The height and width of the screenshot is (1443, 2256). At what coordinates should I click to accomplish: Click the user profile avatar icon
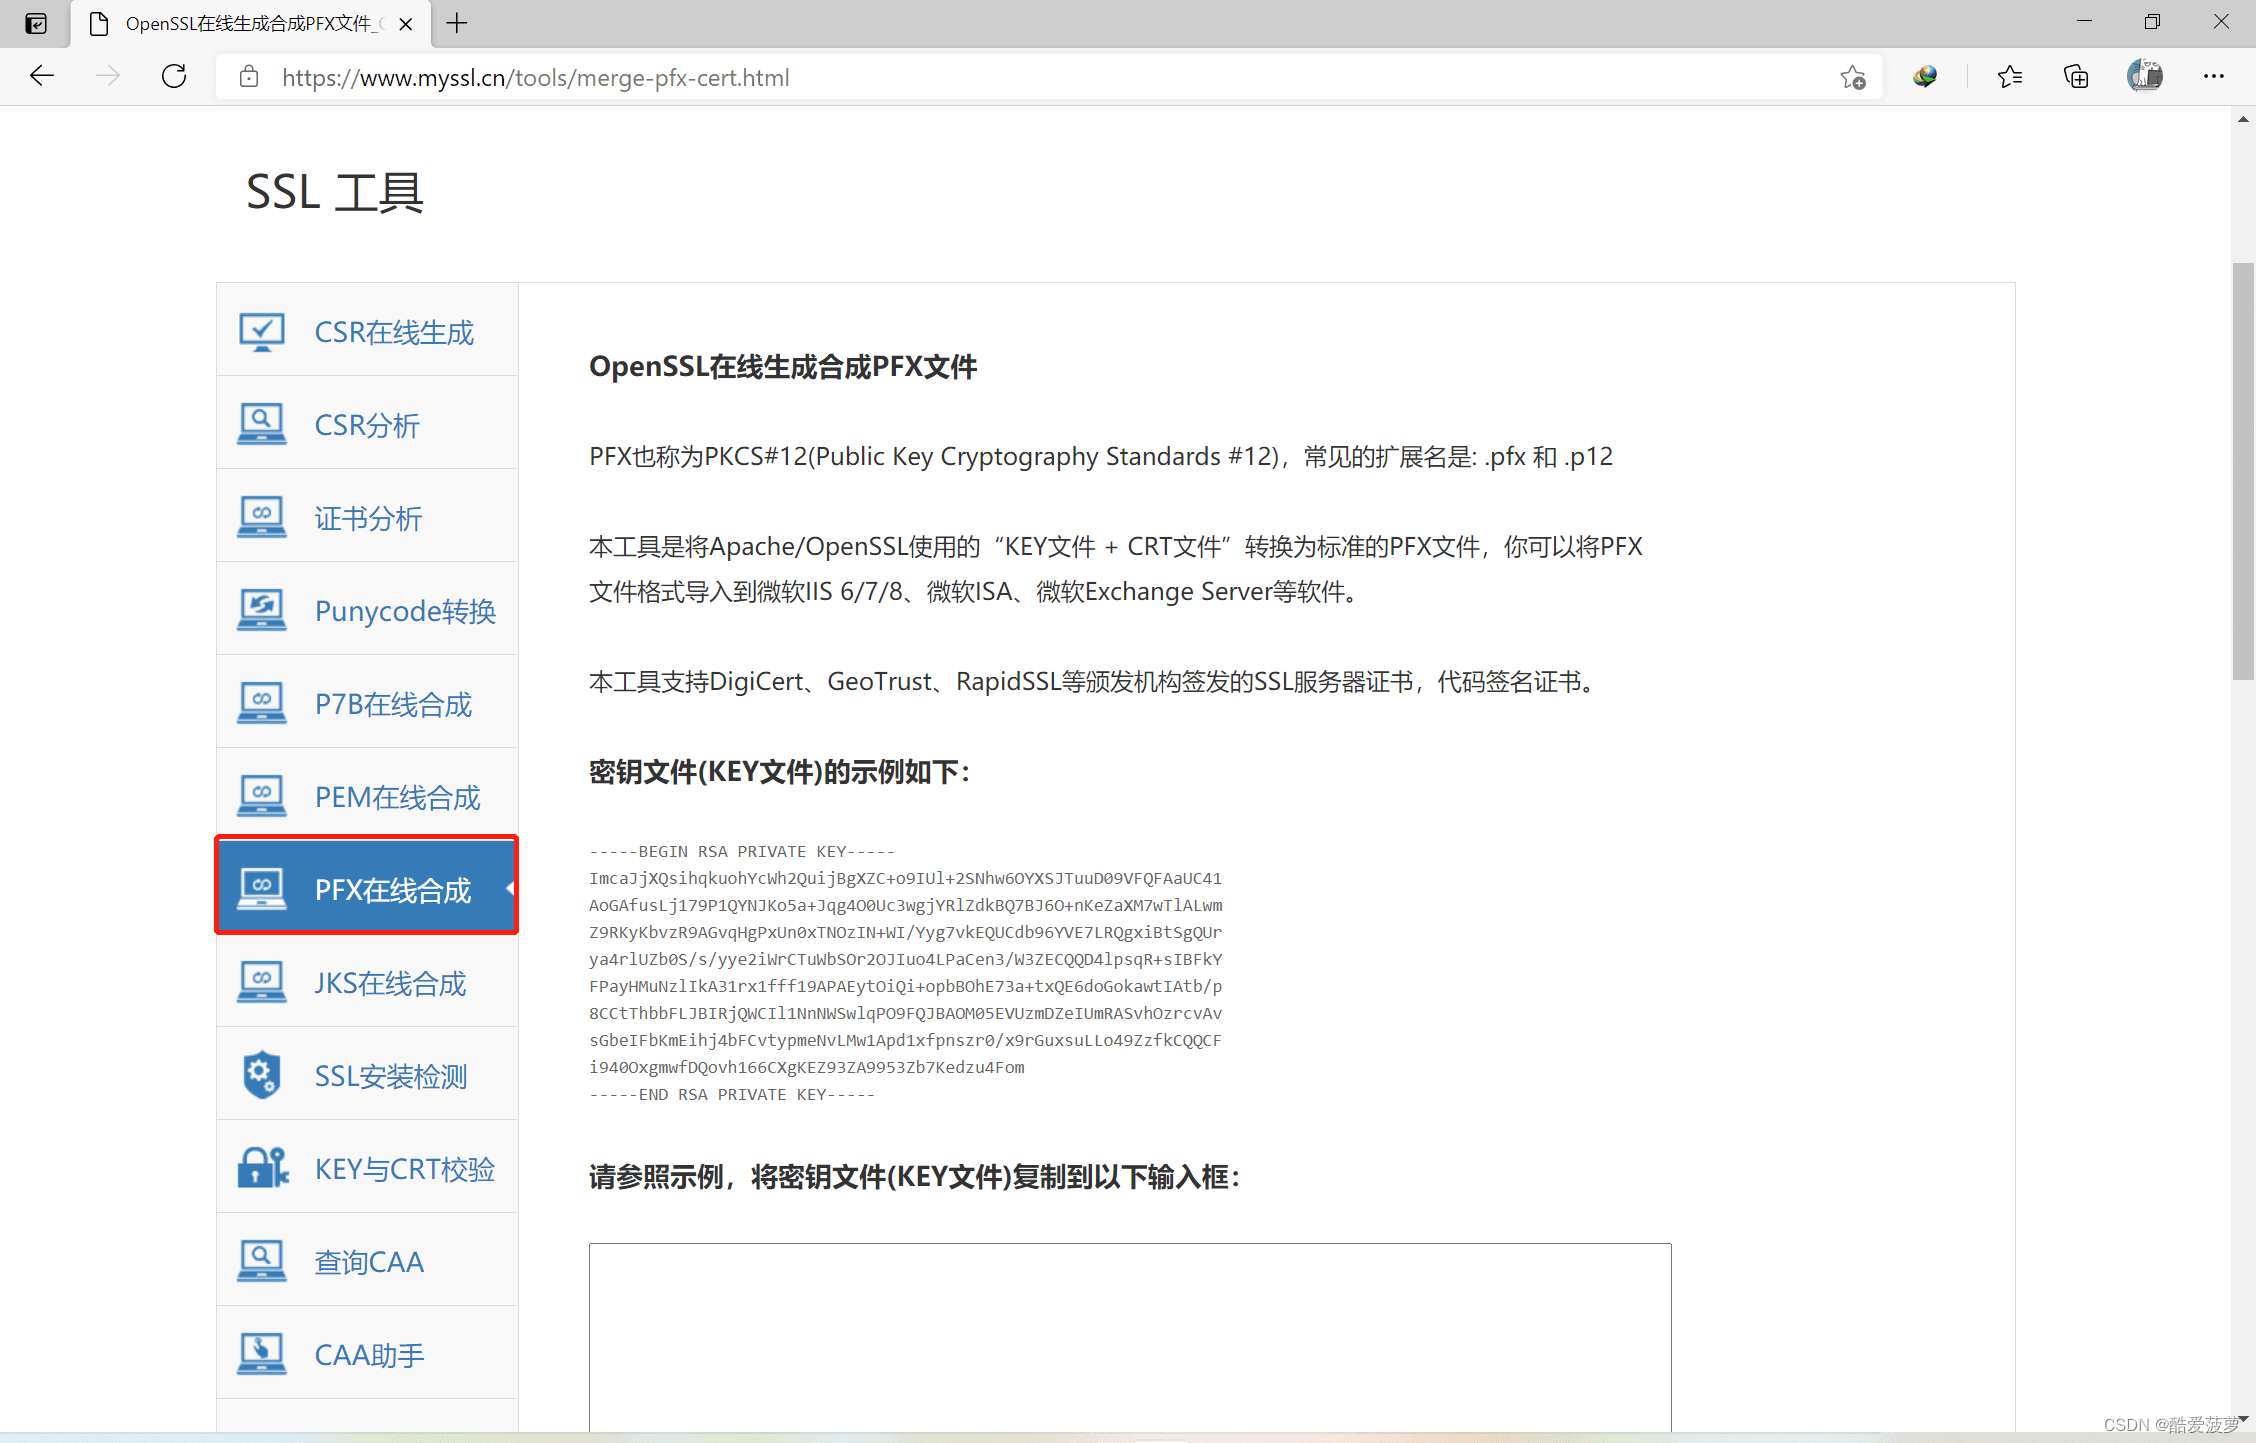click(2144, 77)
